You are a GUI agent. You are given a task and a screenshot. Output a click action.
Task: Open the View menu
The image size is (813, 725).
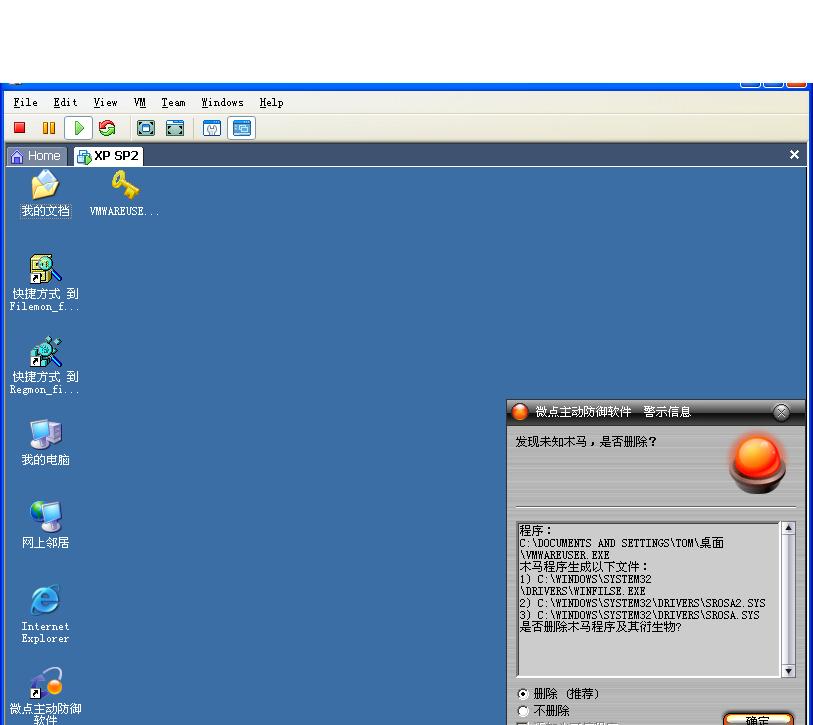(105, 102)
